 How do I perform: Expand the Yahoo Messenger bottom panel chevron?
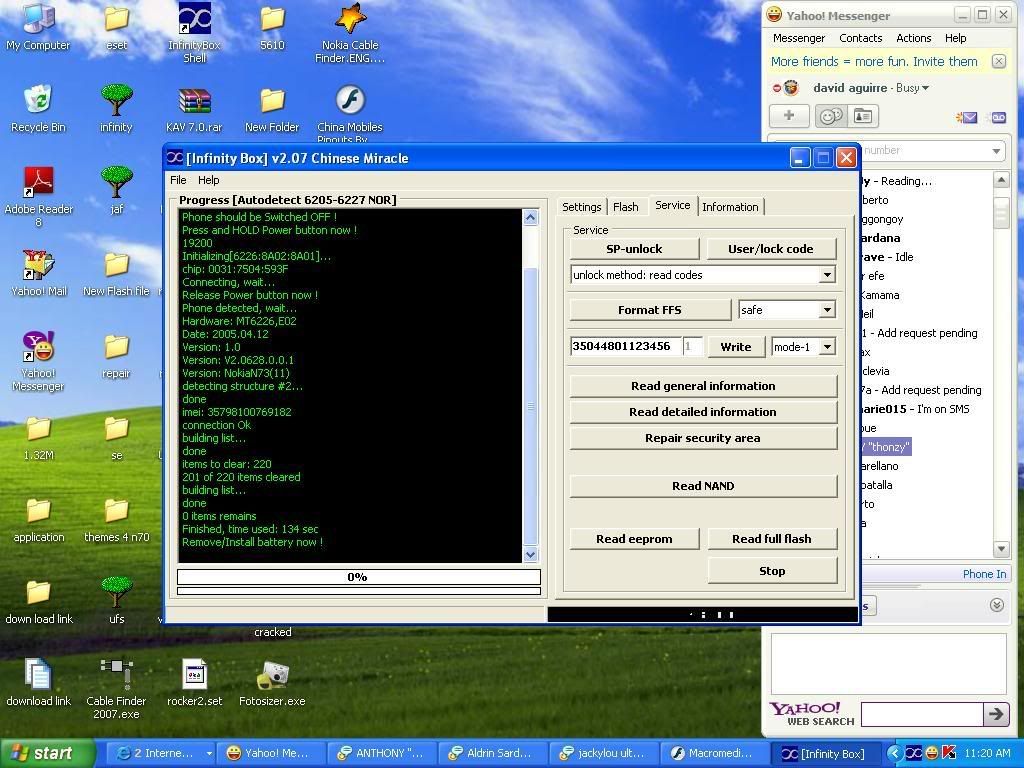pyautogui.click(x=997, y=605)
